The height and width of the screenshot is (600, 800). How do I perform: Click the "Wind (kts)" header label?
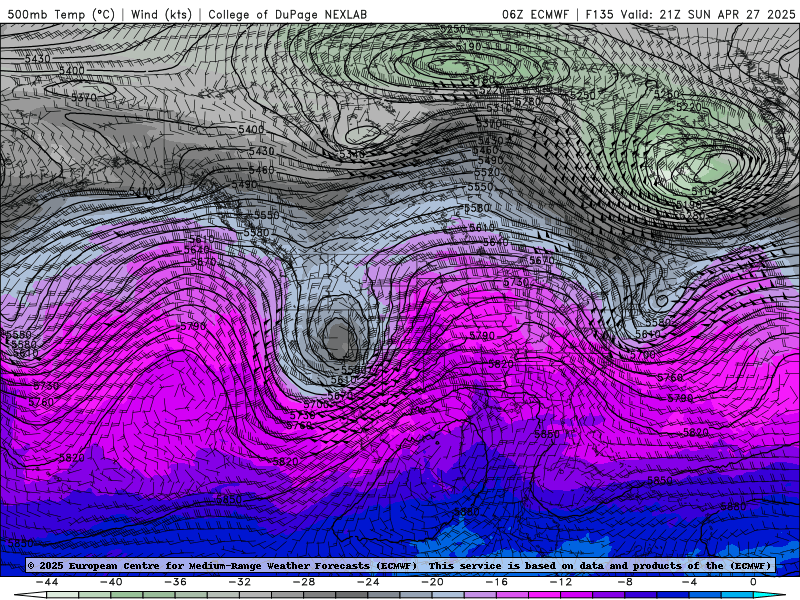[x=161, y=14]
